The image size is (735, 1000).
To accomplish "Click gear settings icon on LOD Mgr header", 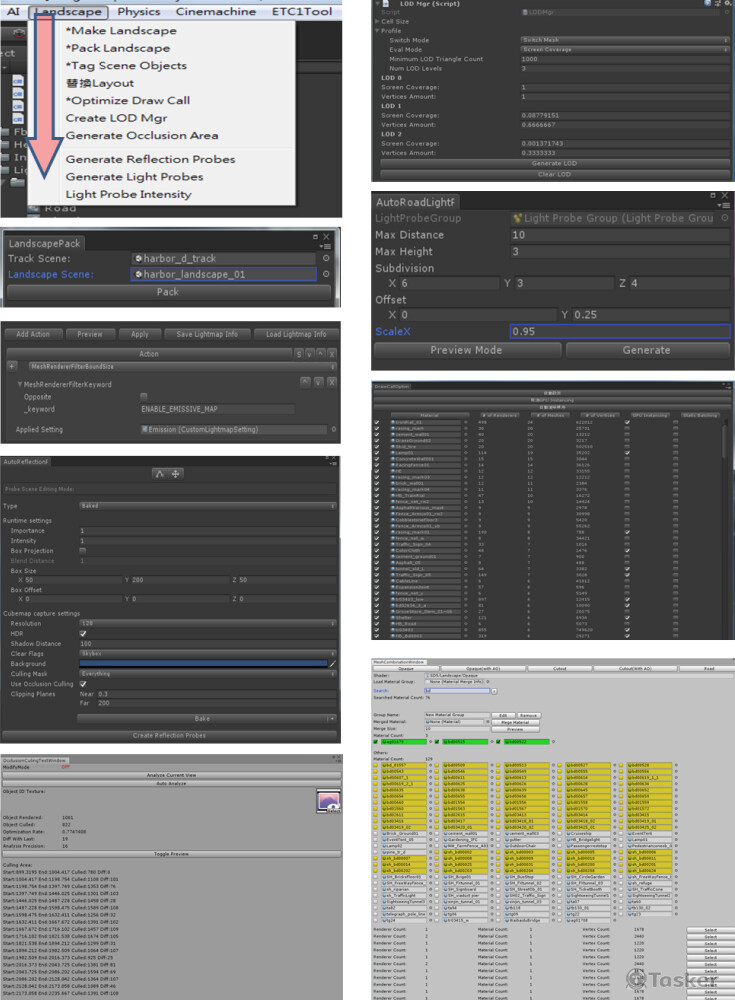I will click(727, 3).
